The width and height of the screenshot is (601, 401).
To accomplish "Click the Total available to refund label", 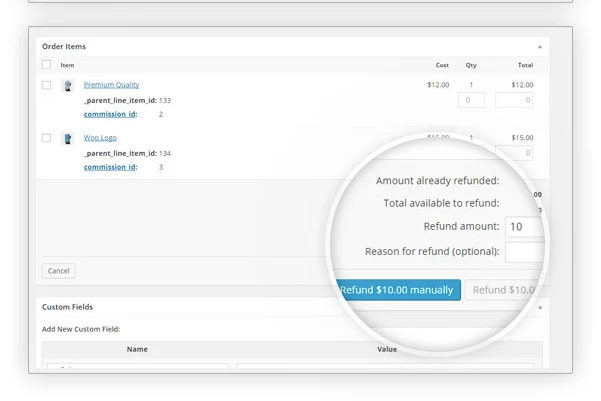I will click(442, 203).
